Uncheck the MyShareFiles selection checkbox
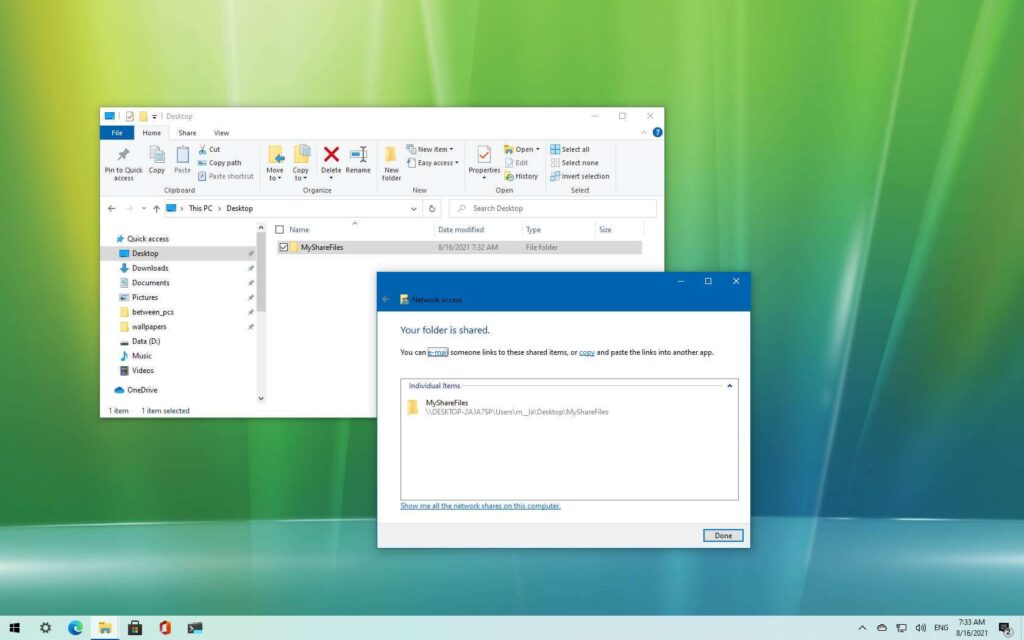1024x640 pixels. [x=283, y=247]
